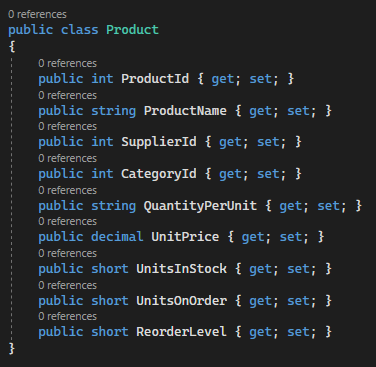Open references CodeLens above Product class

(x=37, y=14)
